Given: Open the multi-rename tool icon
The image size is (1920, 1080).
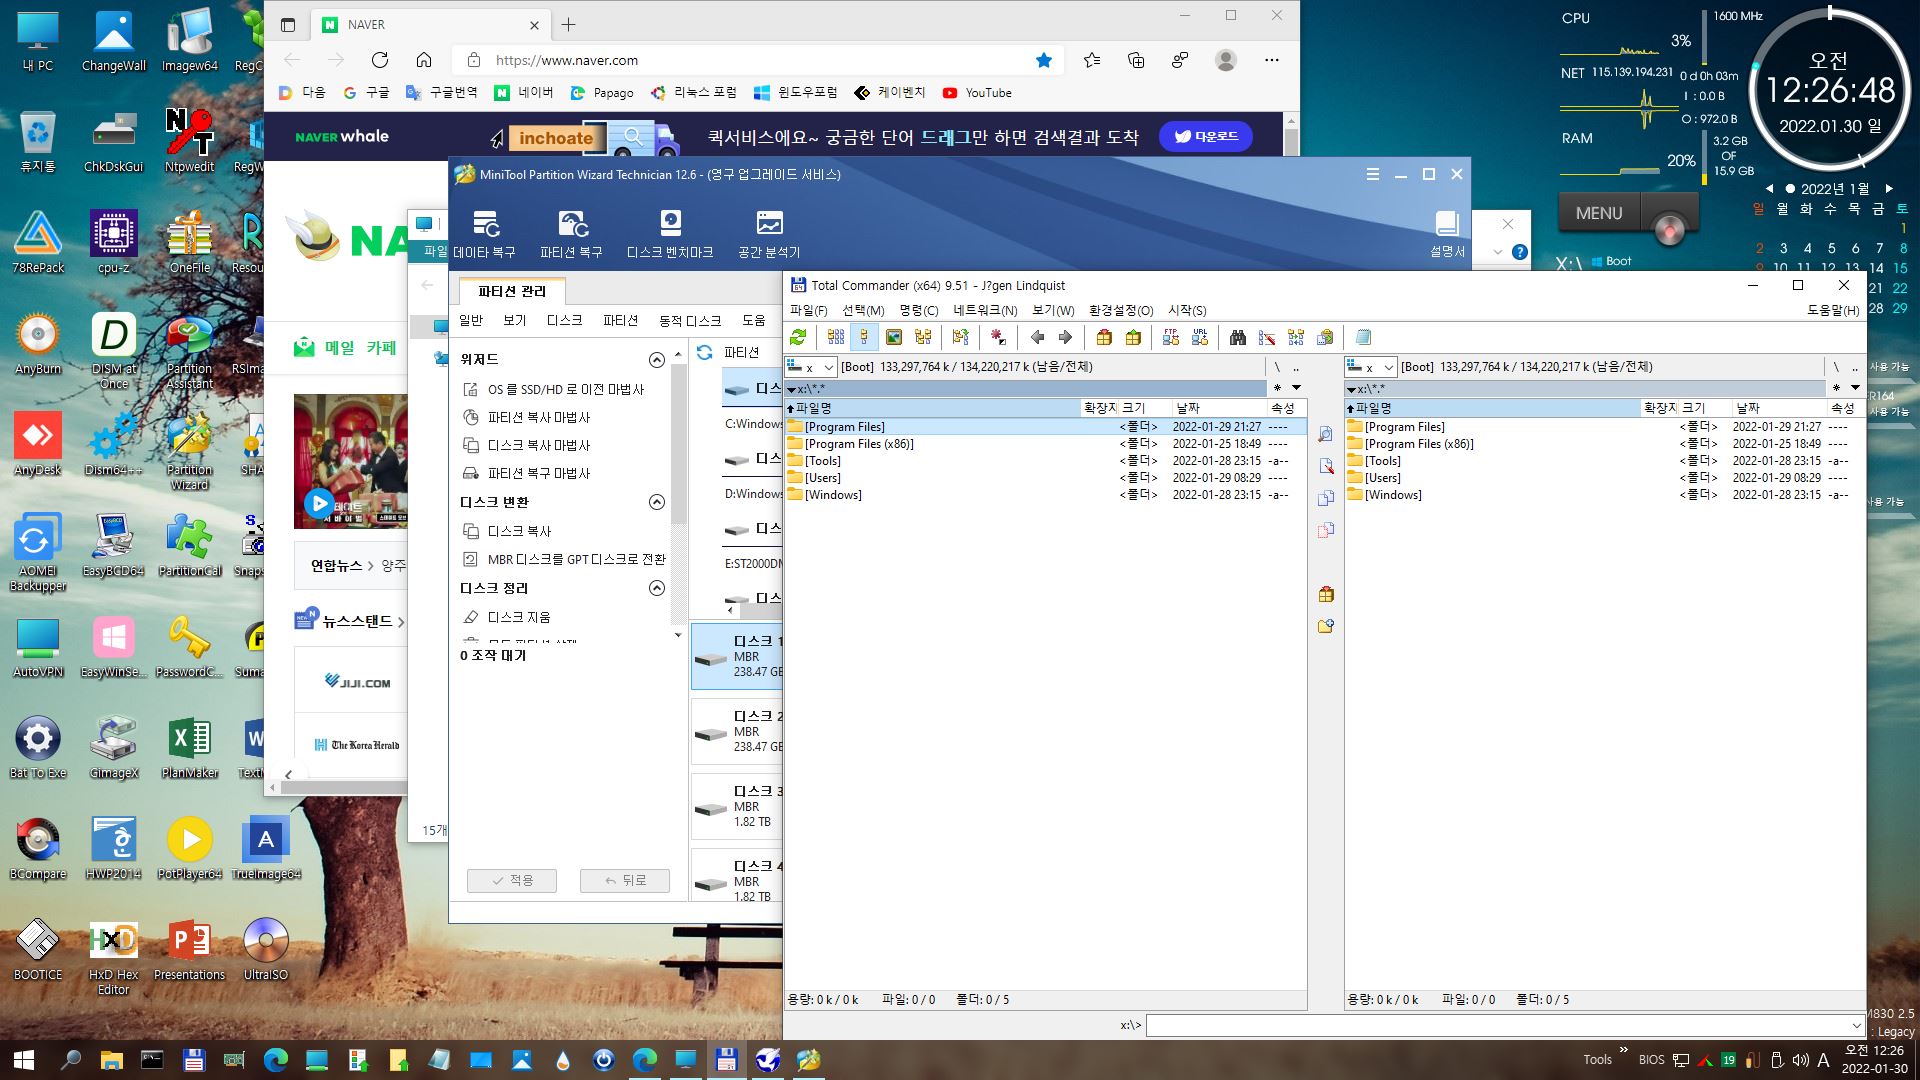Looking at the screenshot, I should pyautogui.click(x=1267, y=337).
